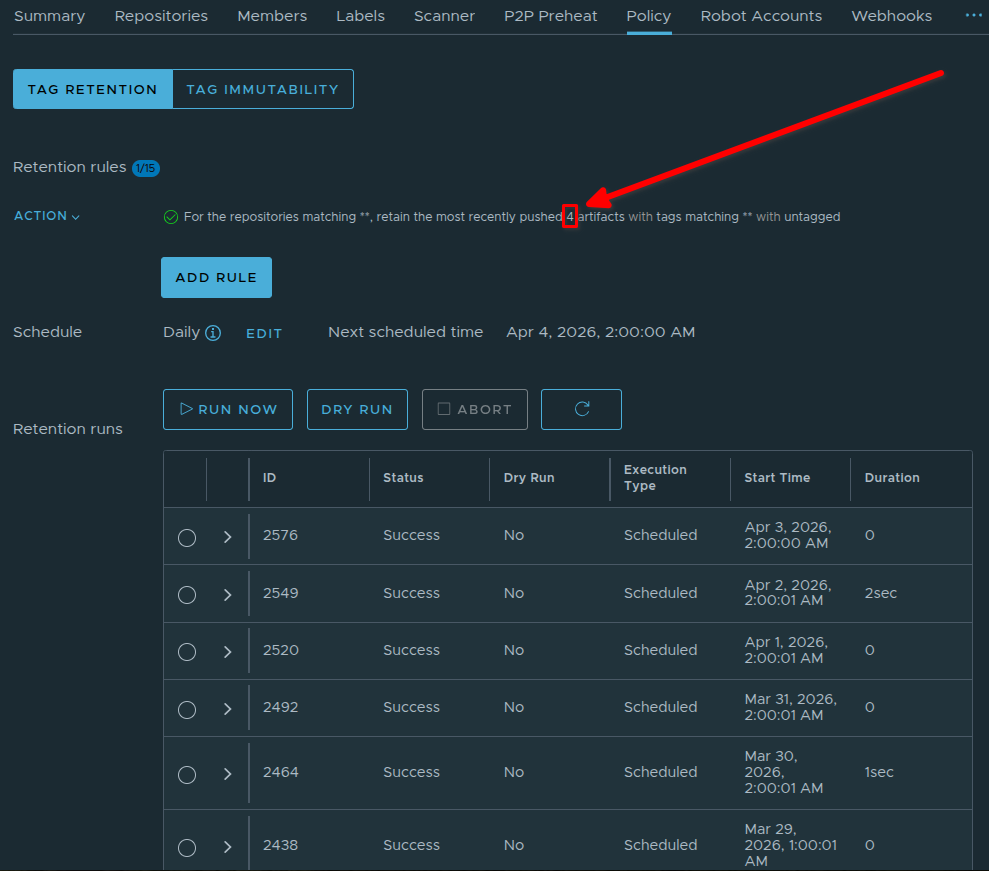Click the retention rules 1/15 count badge
The height and width of the screenshot is (871, 989).
[x=146, y=168]
